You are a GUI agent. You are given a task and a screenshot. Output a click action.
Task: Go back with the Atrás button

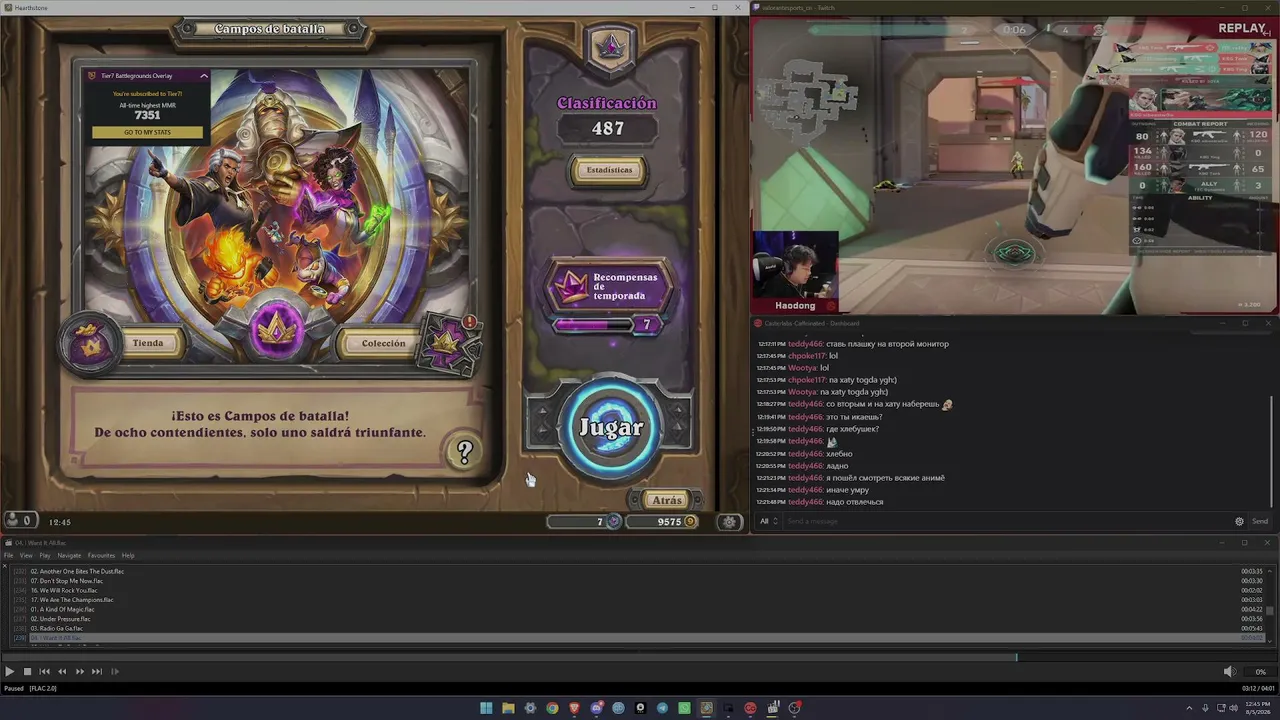(665, 500)
